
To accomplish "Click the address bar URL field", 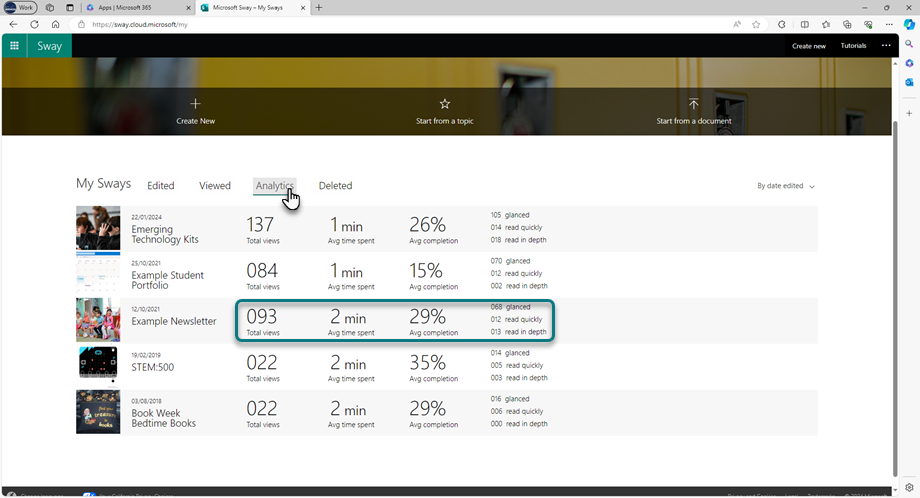I will (405, 25).
